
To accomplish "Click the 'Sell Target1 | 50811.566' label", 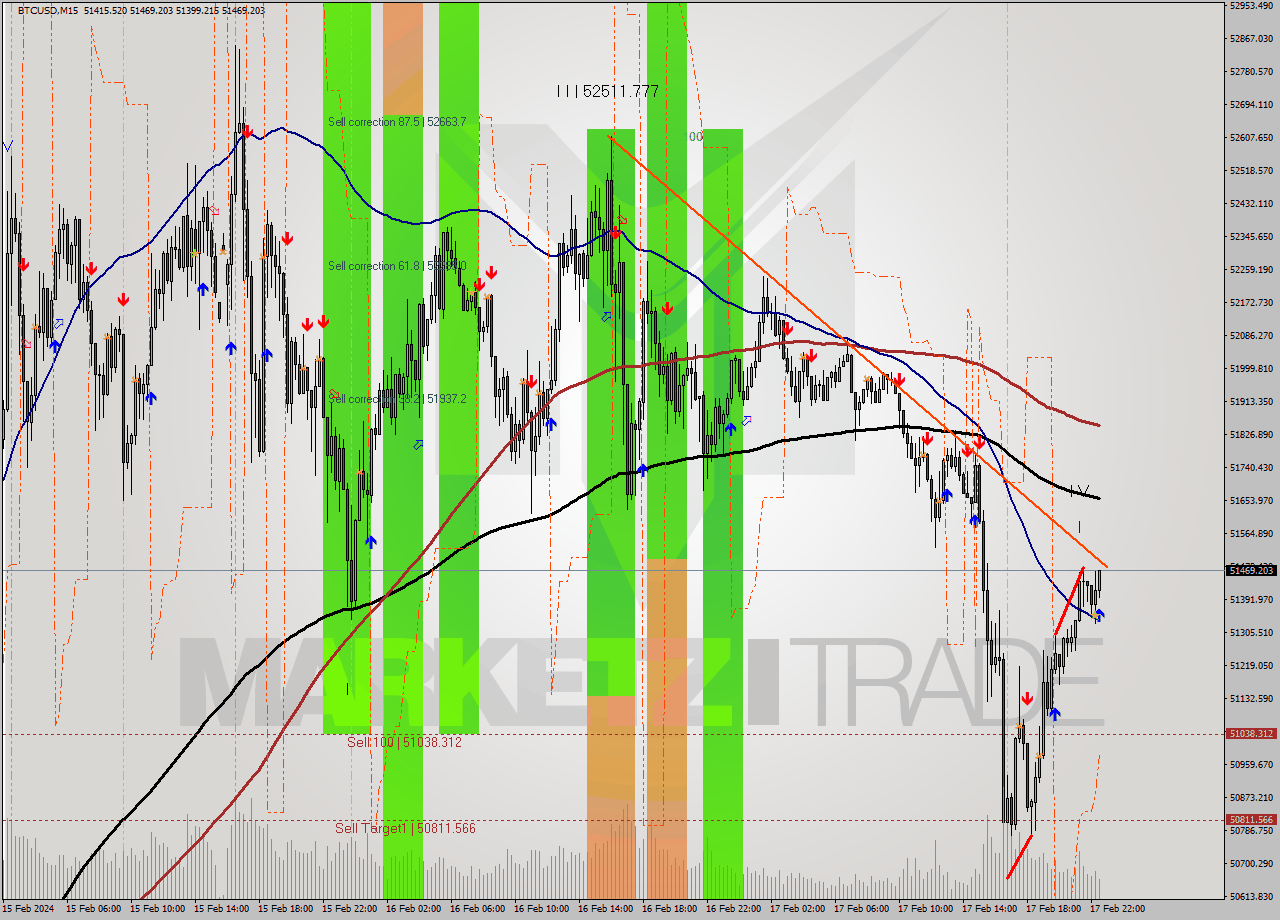I will pyautogui.click(x=405, y=828).
